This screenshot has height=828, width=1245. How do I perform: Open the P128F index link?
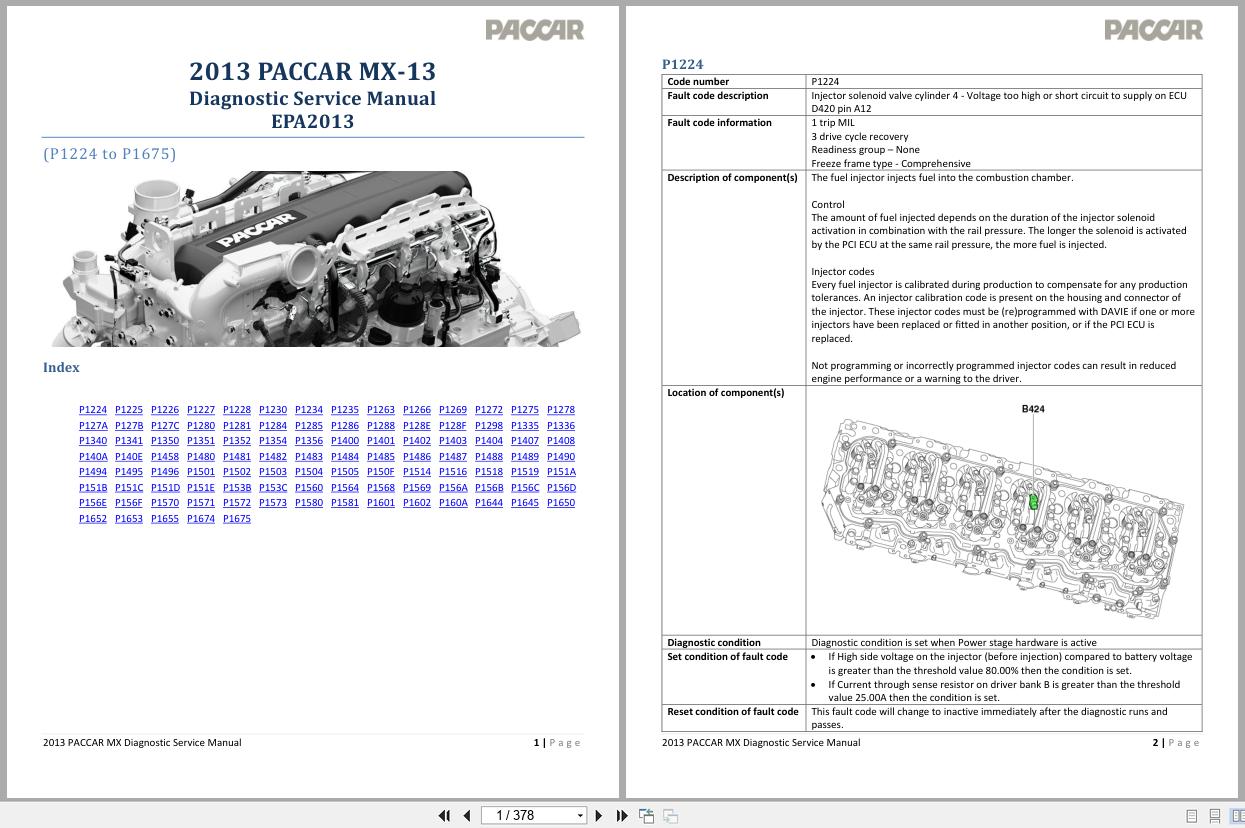coord(453,426)
